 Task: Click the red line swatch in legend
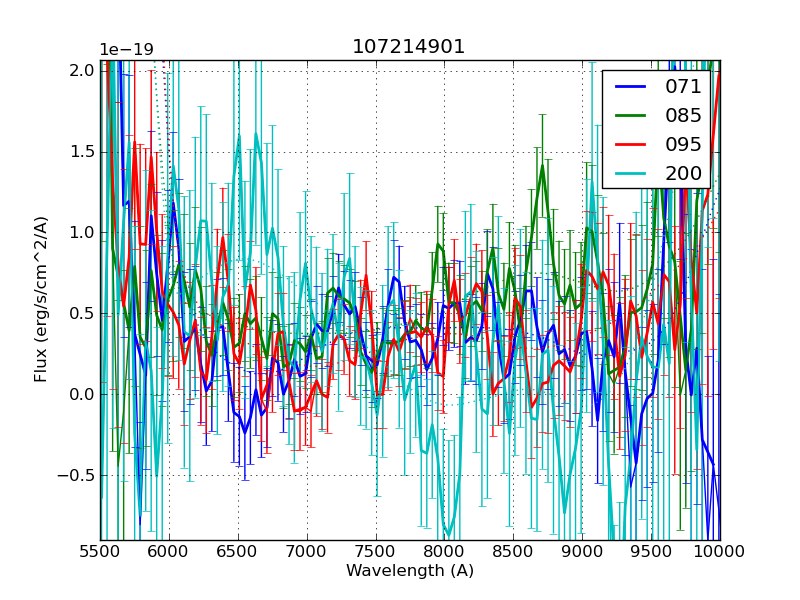pyautogui.click(x=630, y=143)
